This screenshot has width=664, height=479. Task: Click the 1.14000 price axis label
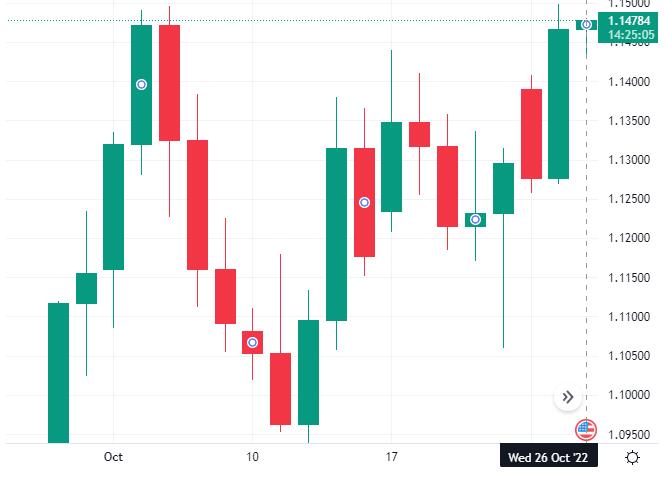(630, 81)
